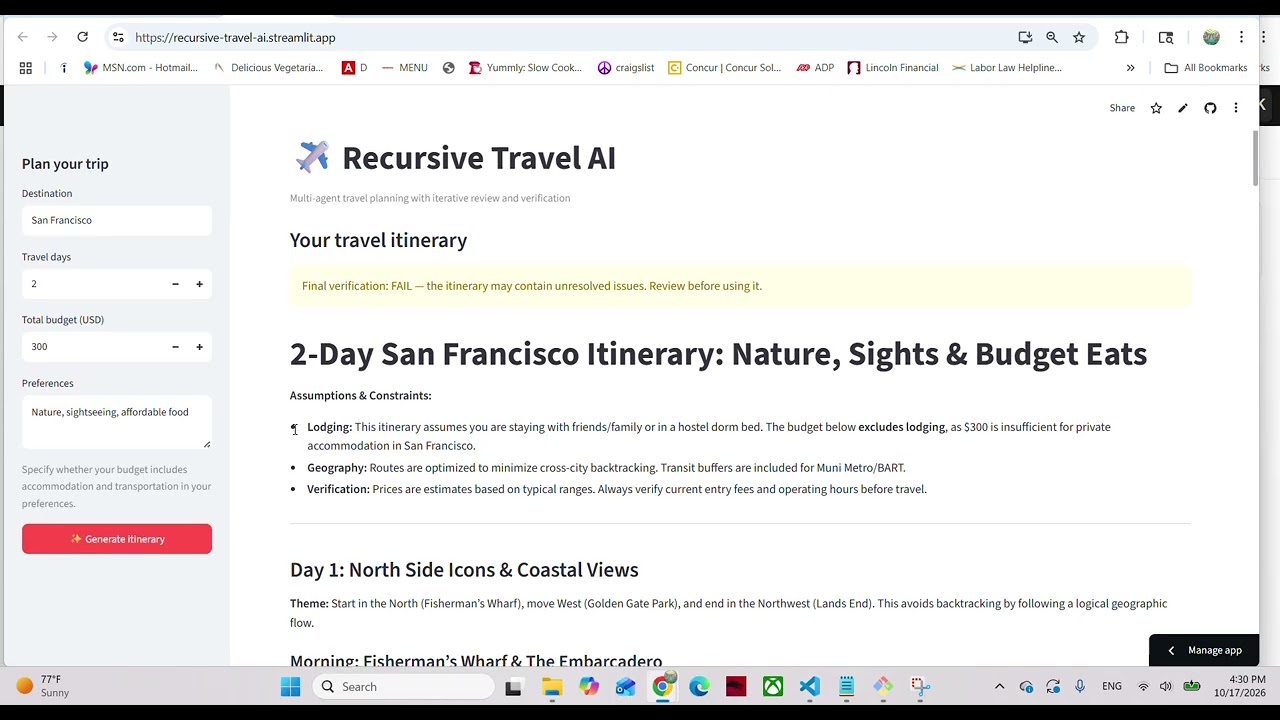
Task: Open File Explorer from the taskbar
Action: click(x=552, y=687)
